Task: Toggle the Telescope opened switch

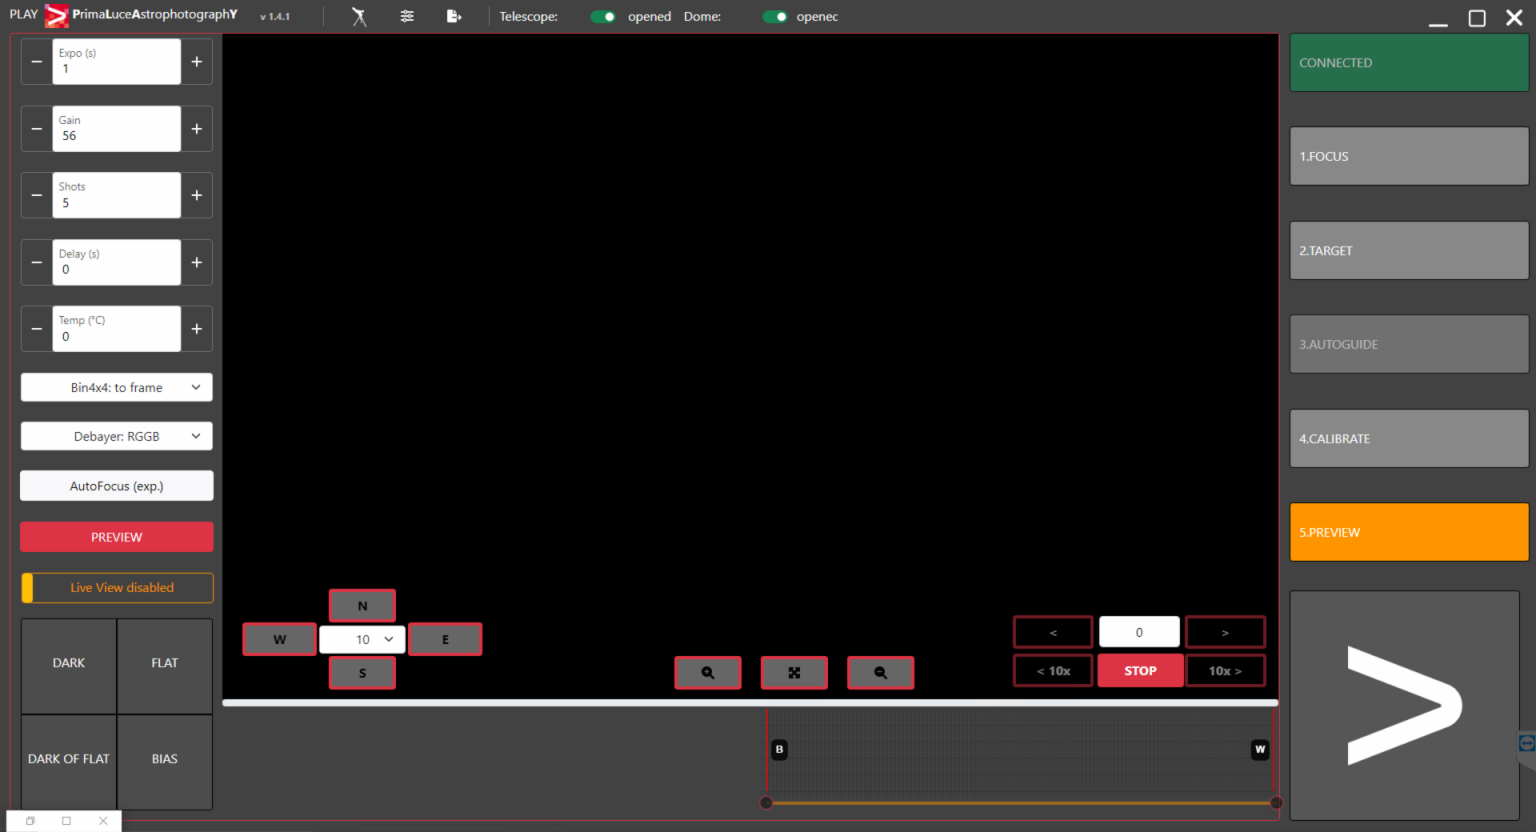Action: point(603,17)
